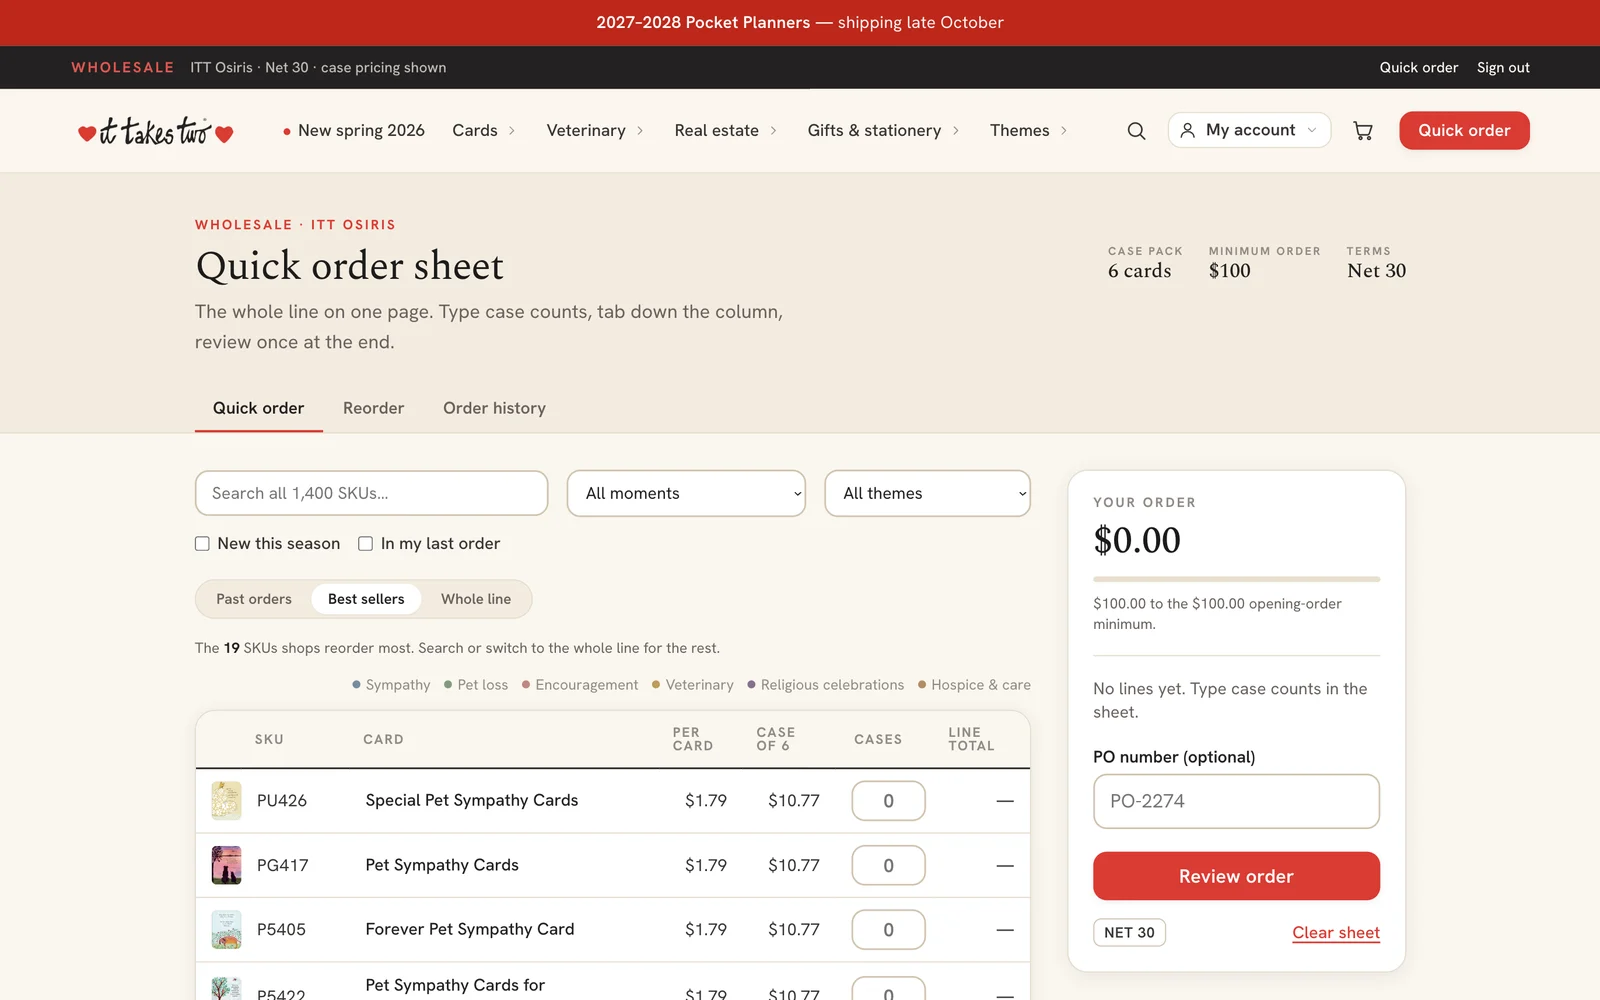Image resolution: width=1600 pixels, height=1000 pixels.
Task: Open the P5405 Forever Pet Sympathy thumbnail
Action: pyautogui.click(x=226, y=930)
